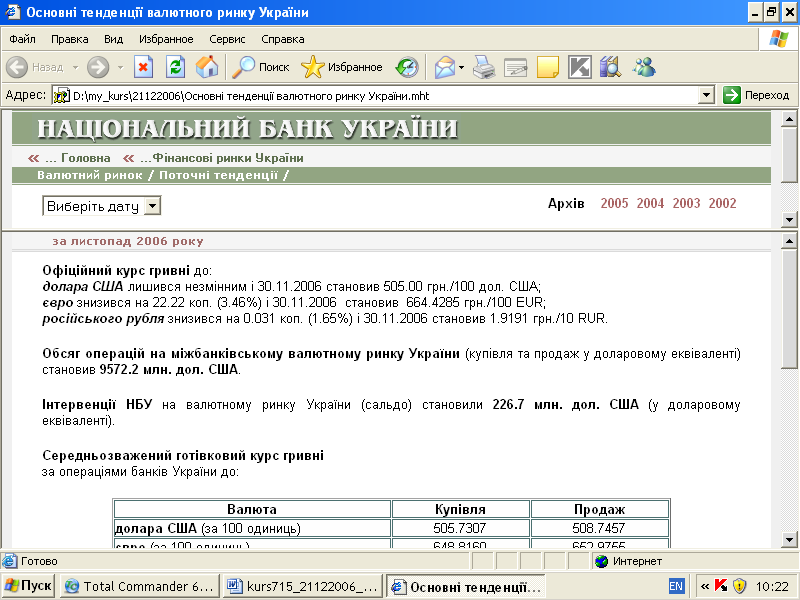800x600 pixels.
Task: Open the Forward history dropdown arrow
Action: [120, 67]
